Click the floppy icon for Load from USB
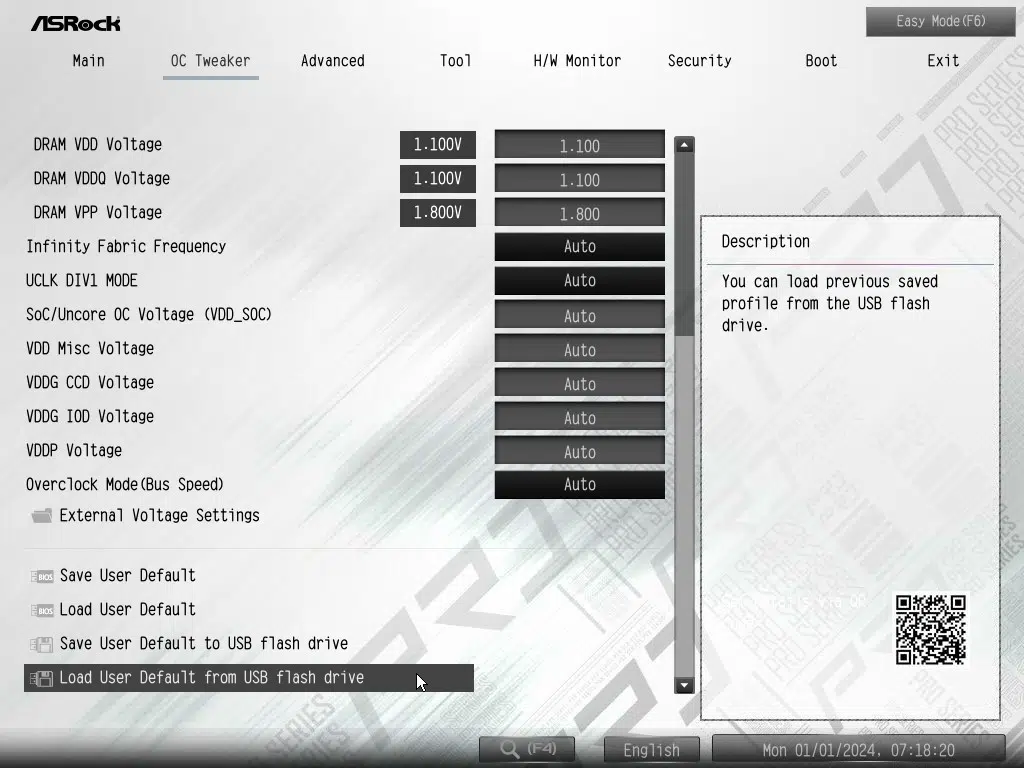Screen dimensions: 1024x768 42,678
